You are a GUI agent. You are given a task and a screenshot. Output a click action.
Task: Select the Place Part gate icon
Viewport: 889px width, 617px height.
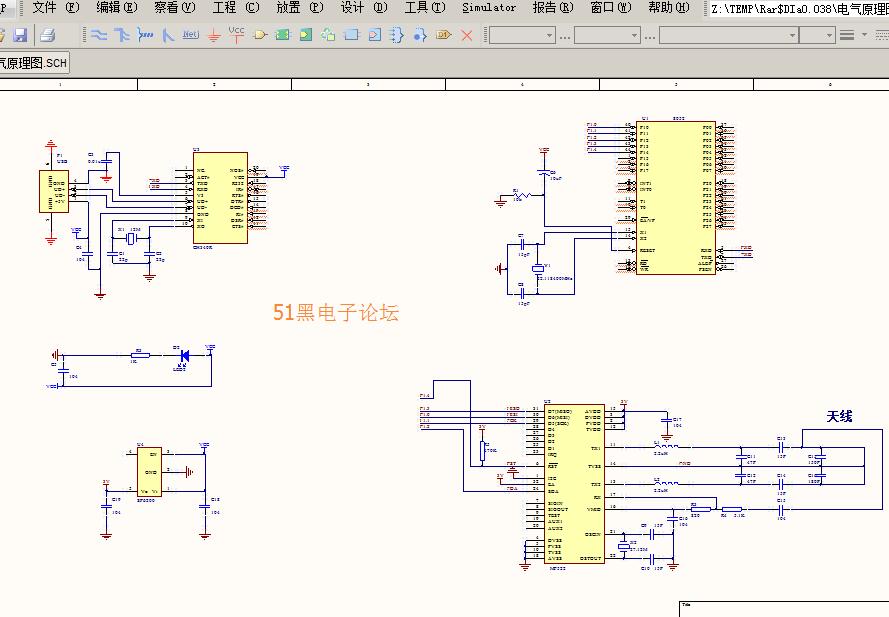click(260, 35)
